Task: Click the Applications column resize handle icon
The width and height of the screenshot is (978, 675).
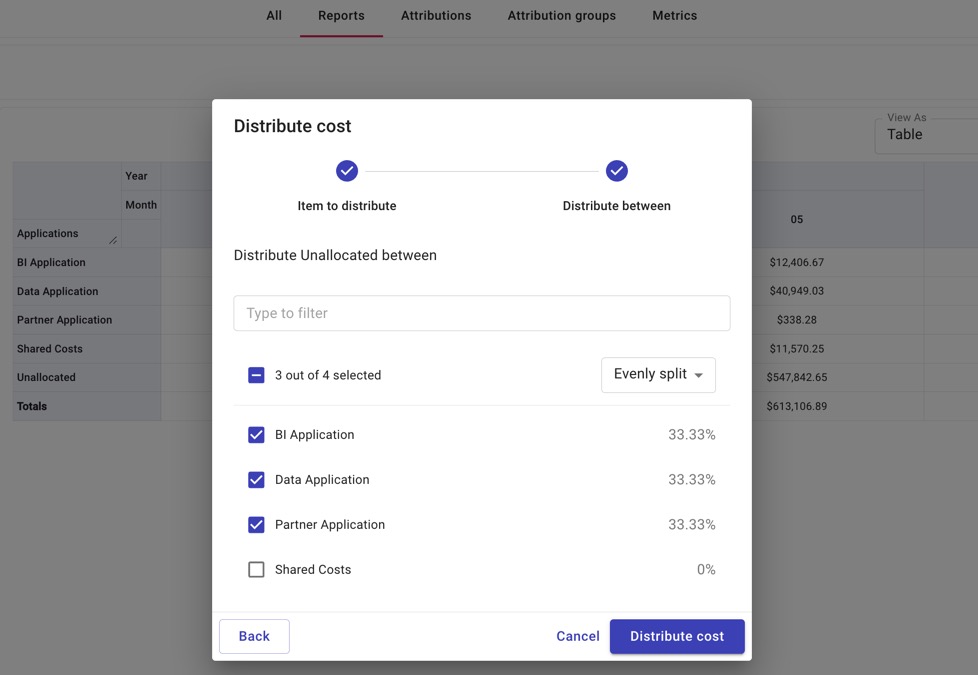Action: pyautogui.click(x=113, y=240)
